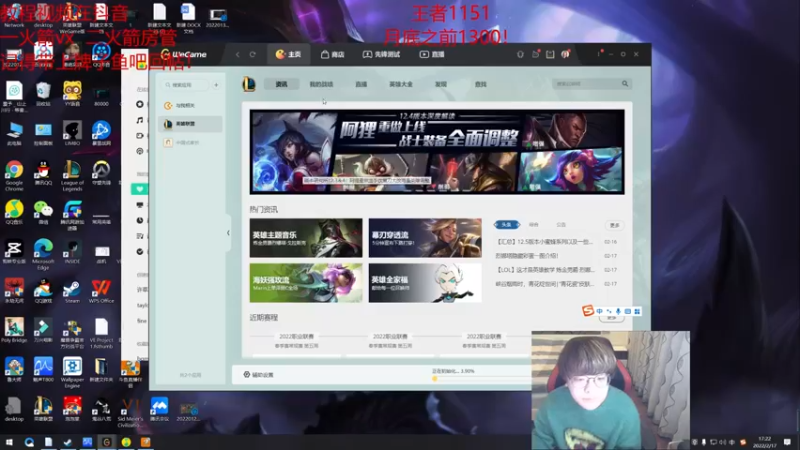Viewport: 800px width, 450px height.
Task: Open the 英雄全家福 news card
Action: [425, 283]
